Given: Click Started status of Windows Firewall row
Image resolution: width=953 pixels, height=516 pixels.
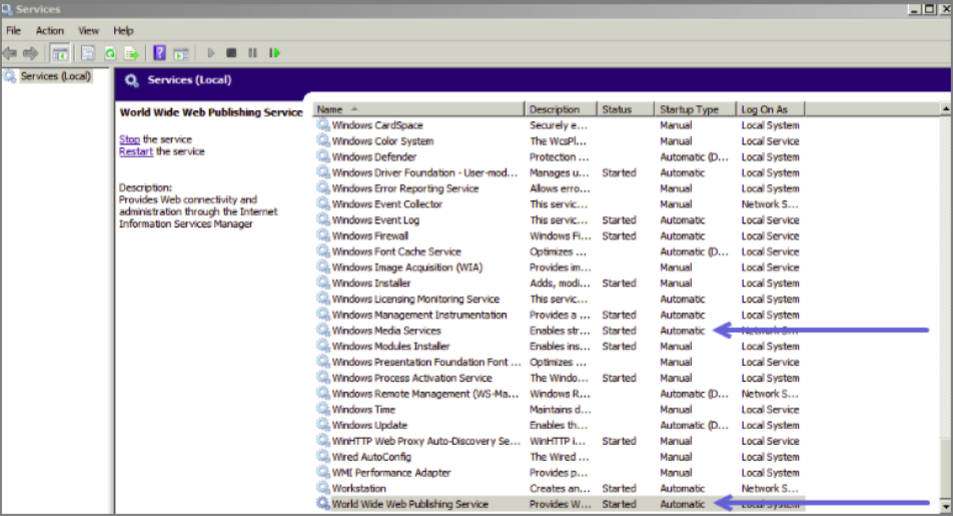Looking at the screenshot, I should [619, 236].
